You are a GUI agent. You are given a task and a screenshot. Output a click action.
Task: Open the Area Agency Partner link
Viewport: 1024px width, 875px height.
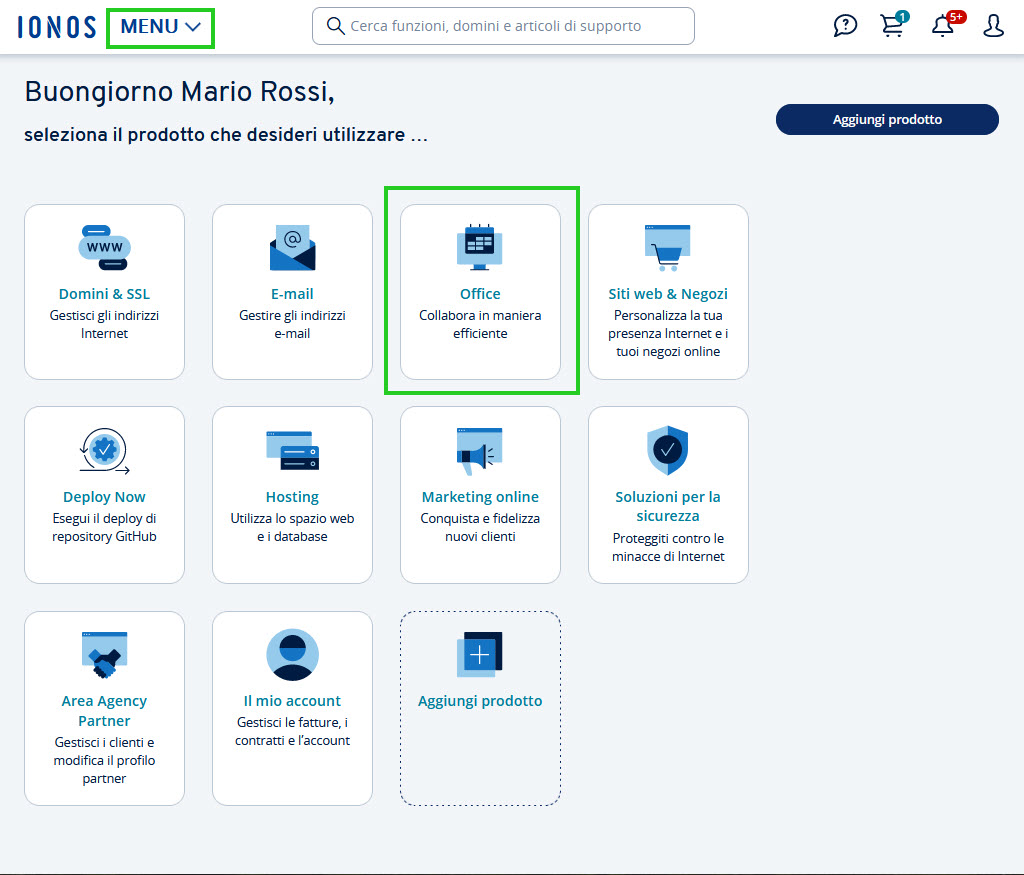[104, 710]
